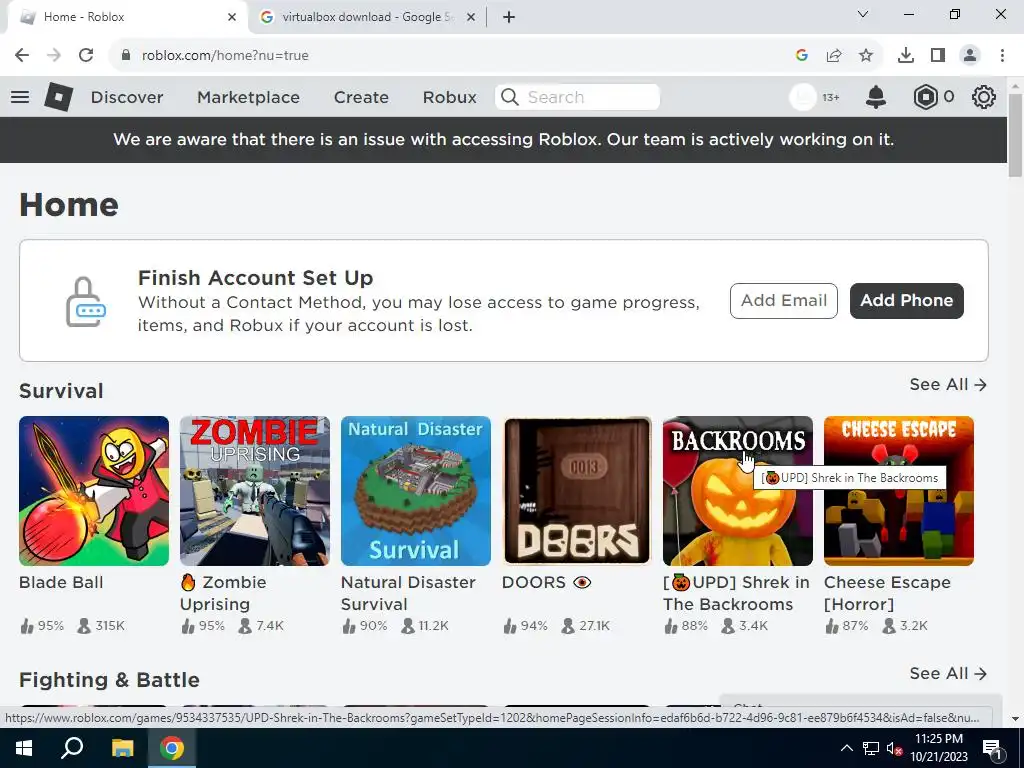Open the Chrome profile icon

tap(970, 55)
